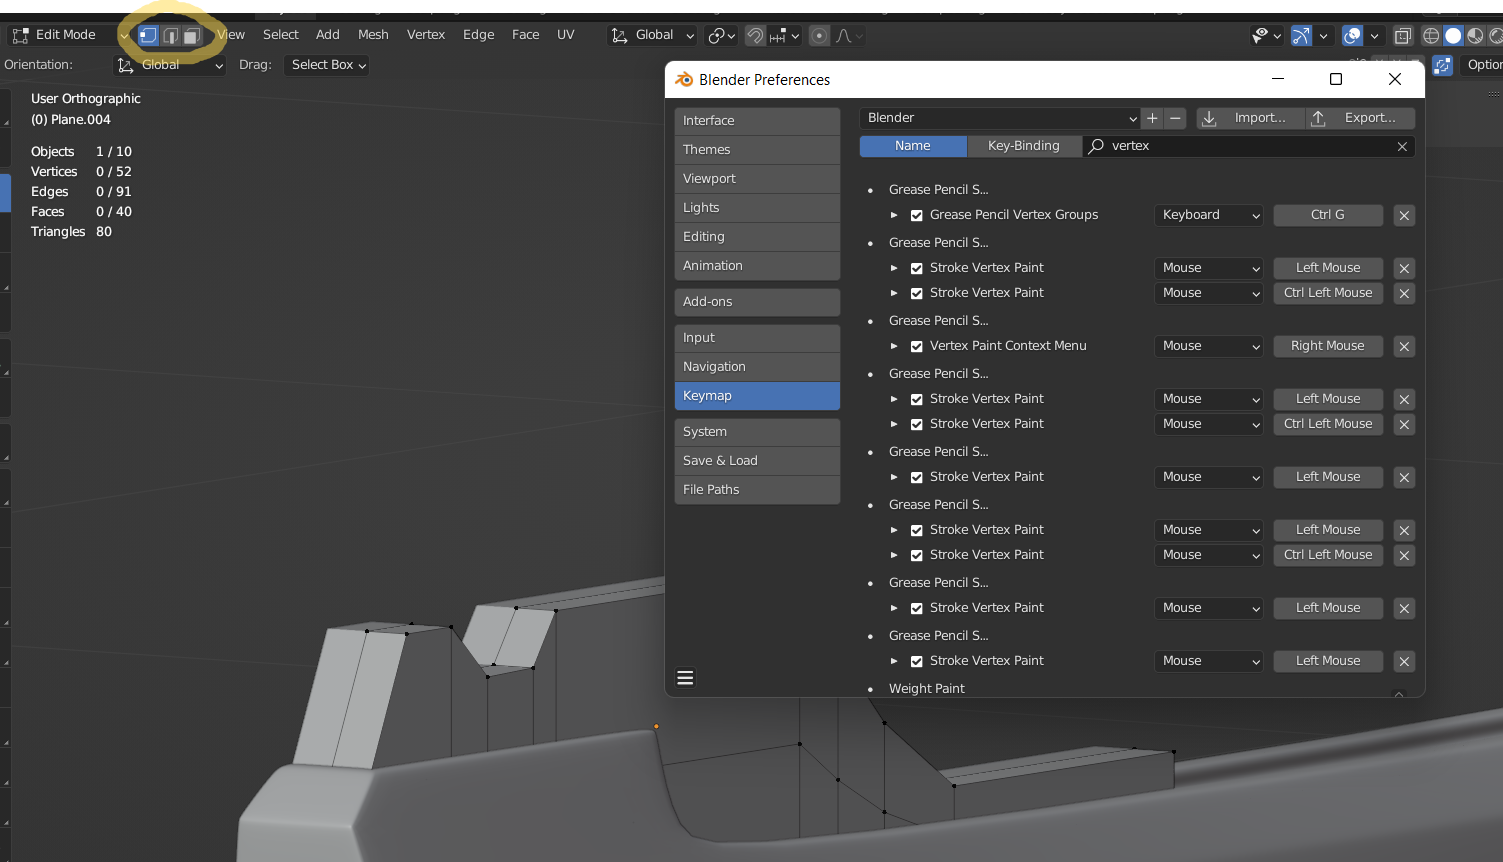Select face select mode icon
Image resolution: width=1503 pixels, height=862 pixels.
192,35
